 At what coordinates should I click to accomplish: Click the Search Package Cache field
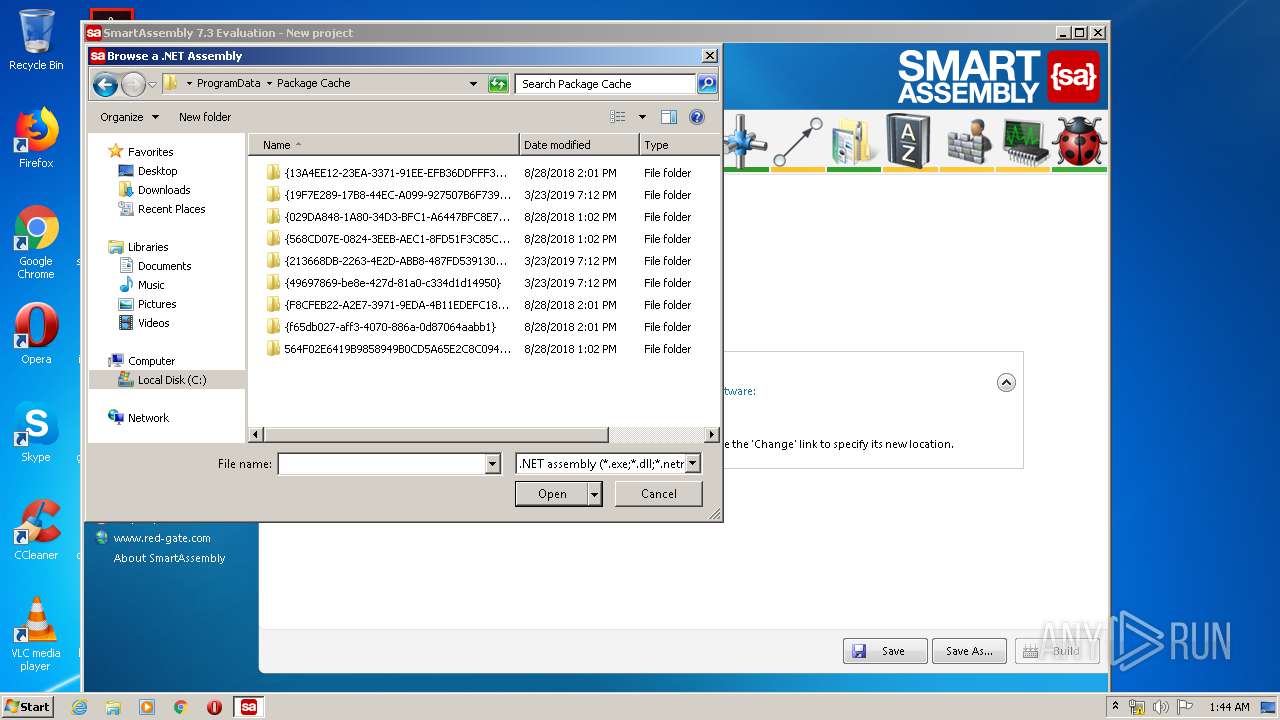tap(606, 84)
